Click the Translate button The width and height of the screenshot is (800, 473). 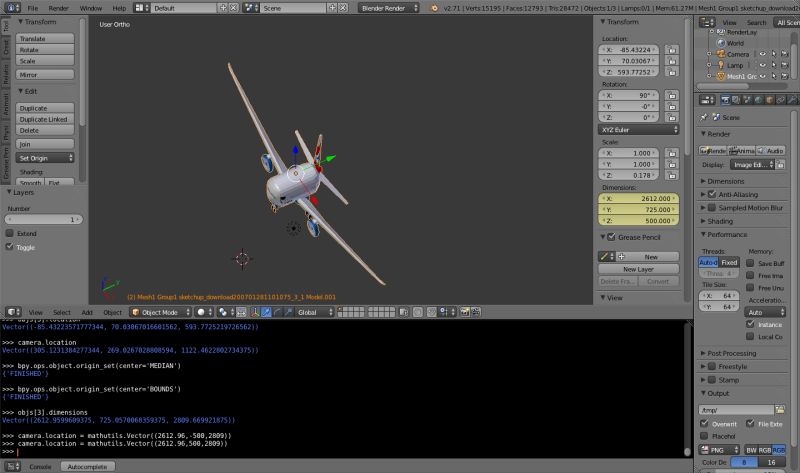45,39
